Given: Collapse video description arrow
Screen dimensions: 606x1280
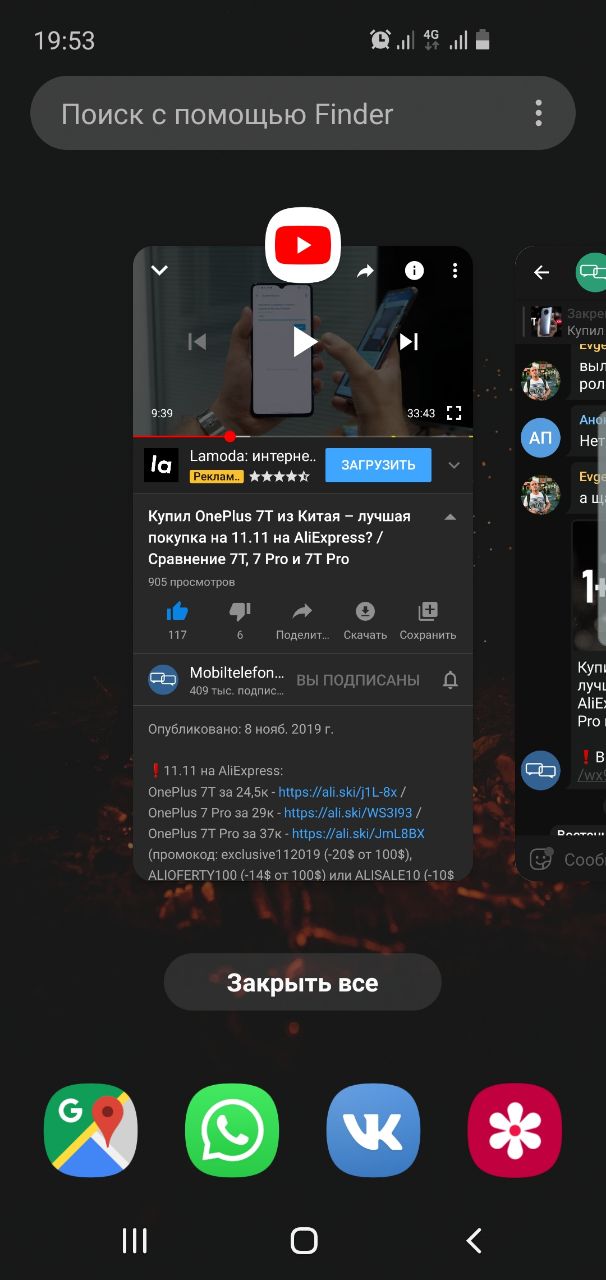Looking at the screenshot, I should click(x=450, y=517).
